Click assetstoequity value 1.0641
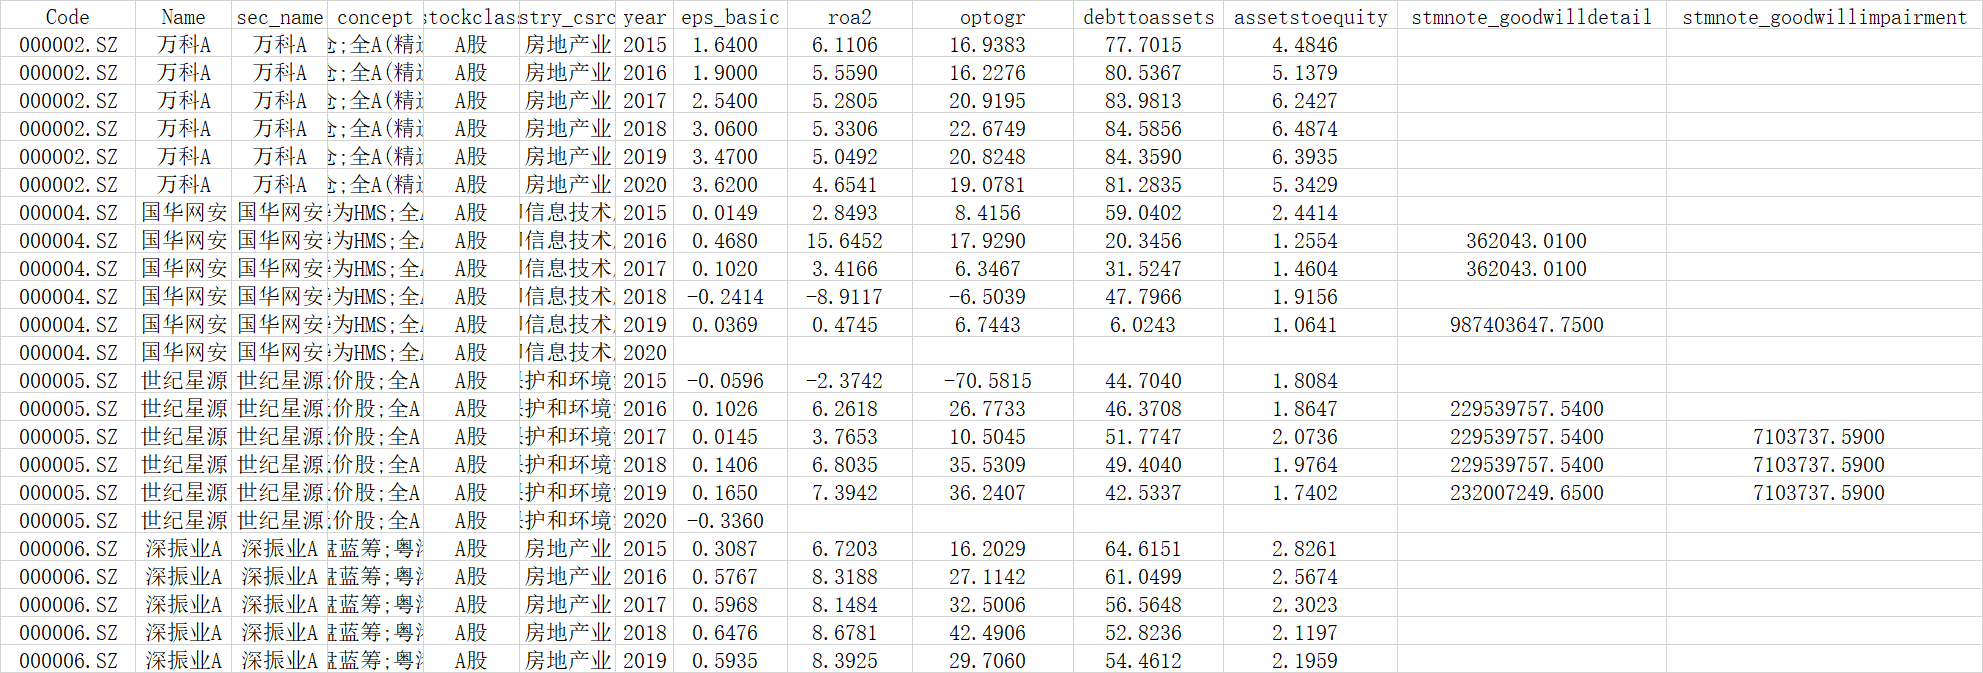 click(x=1305, y=325)
